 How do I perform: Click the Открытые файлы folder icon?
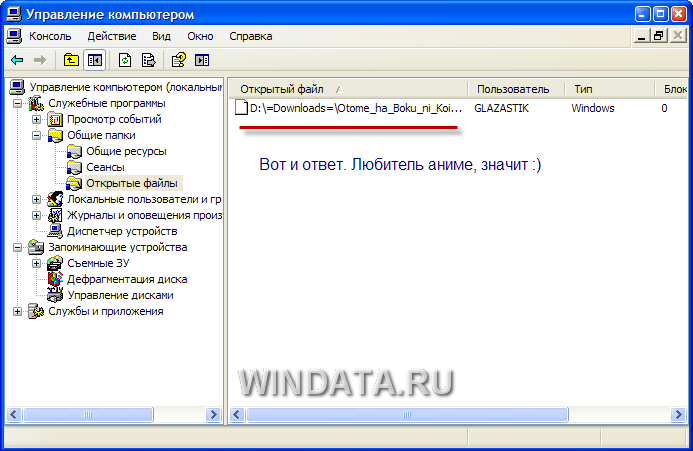(x=74, y=183)
